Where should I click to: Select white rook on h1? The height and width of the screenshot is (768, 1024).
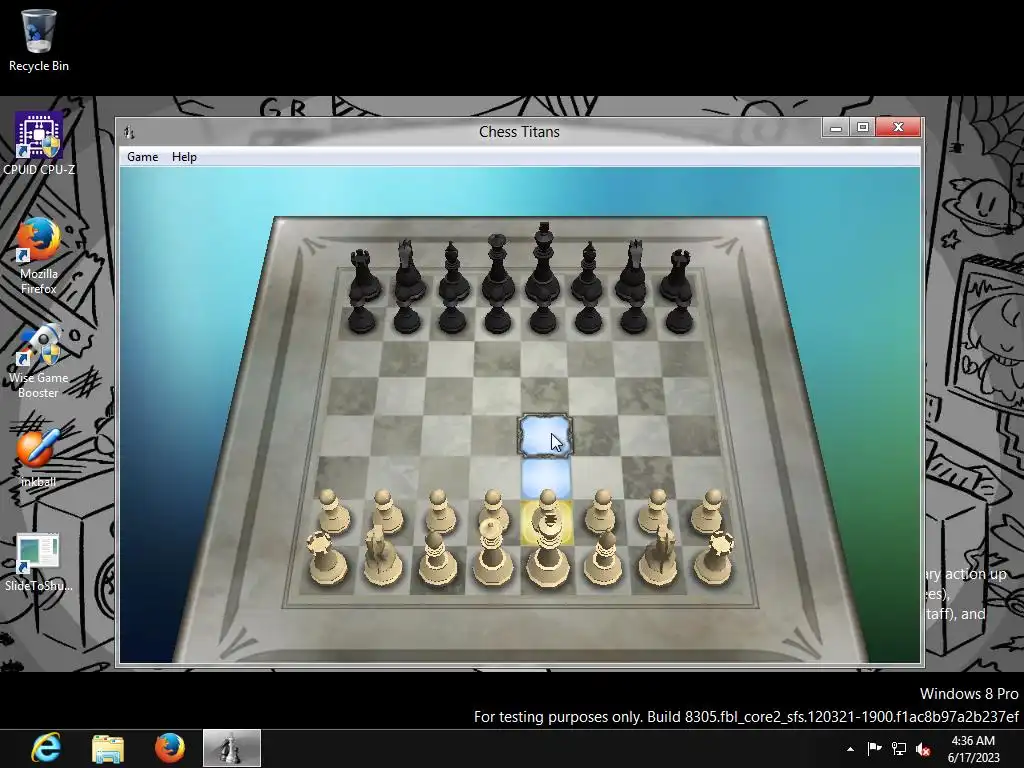pos(714,558)
